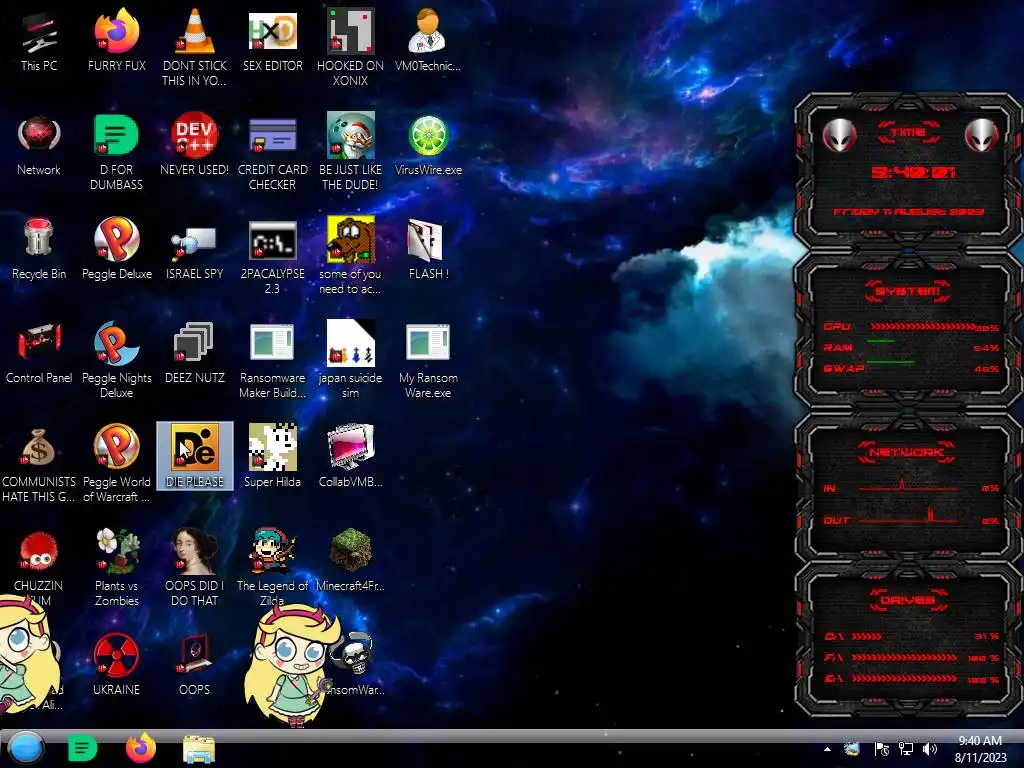Viewport: 1024px width, 768px height.
Task: Select the DRIVES widget header
Action: pos(908,600)
